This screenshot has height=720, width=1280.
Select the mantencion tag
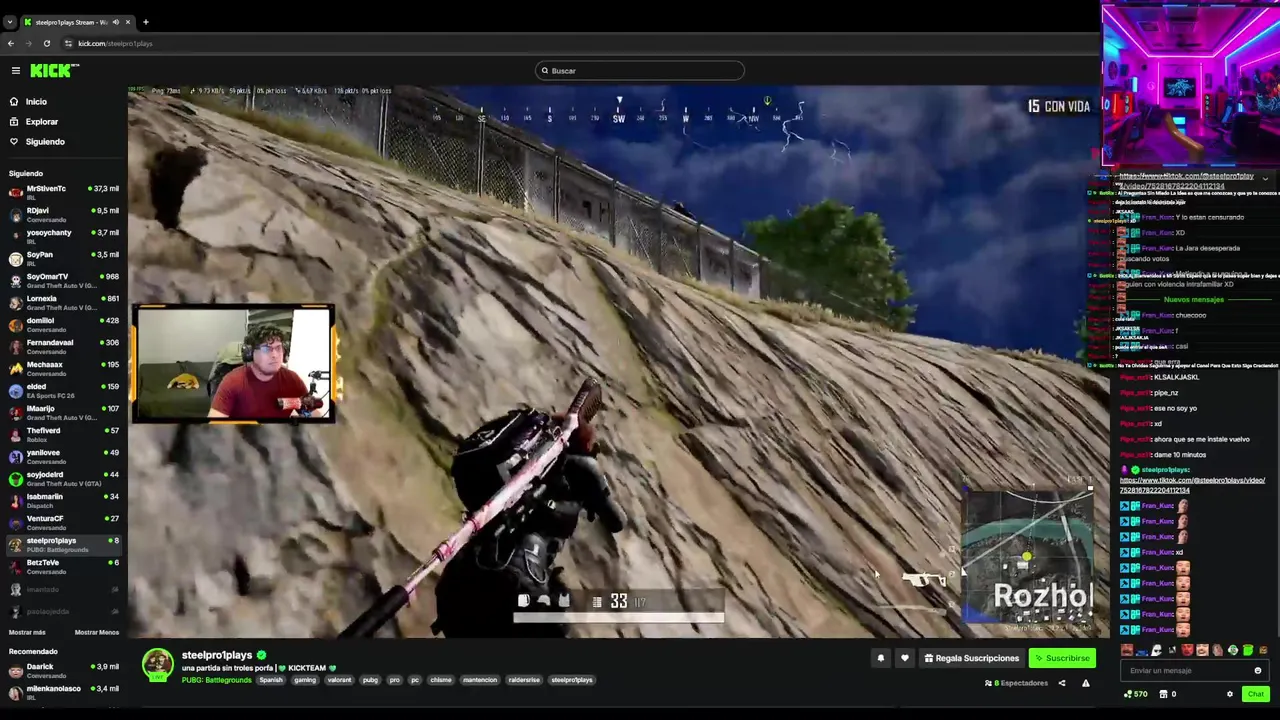[480, 680]
